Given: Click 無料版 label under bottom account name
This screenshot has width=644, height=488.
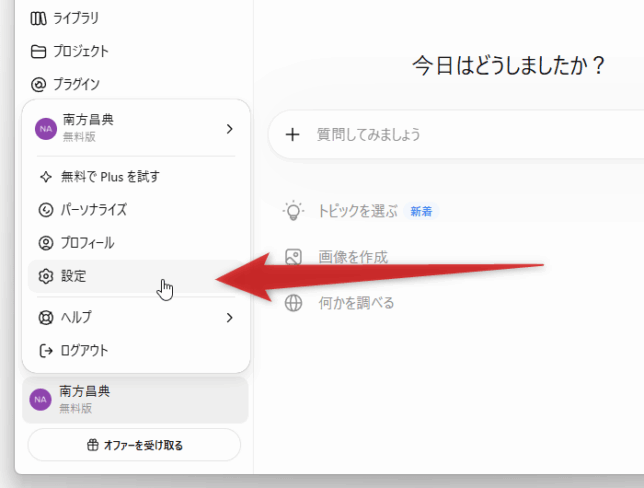Looking at the screenshot, I should pos(76,408).
